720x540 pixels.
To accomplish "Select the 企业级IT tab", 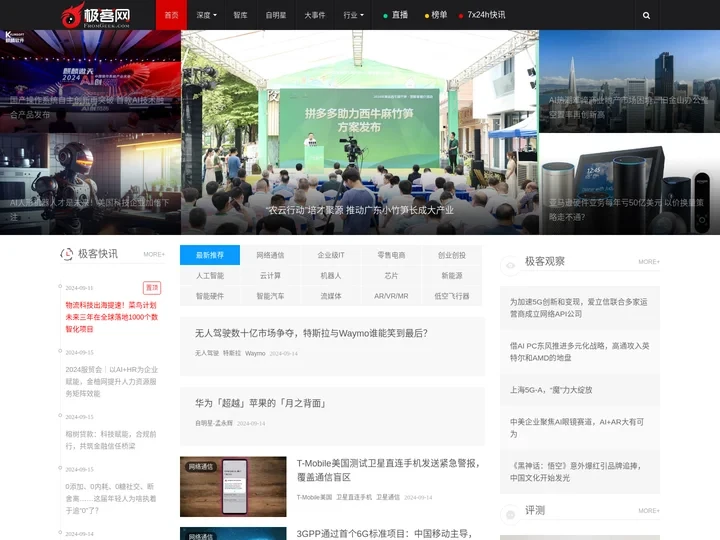I will 331,255.
